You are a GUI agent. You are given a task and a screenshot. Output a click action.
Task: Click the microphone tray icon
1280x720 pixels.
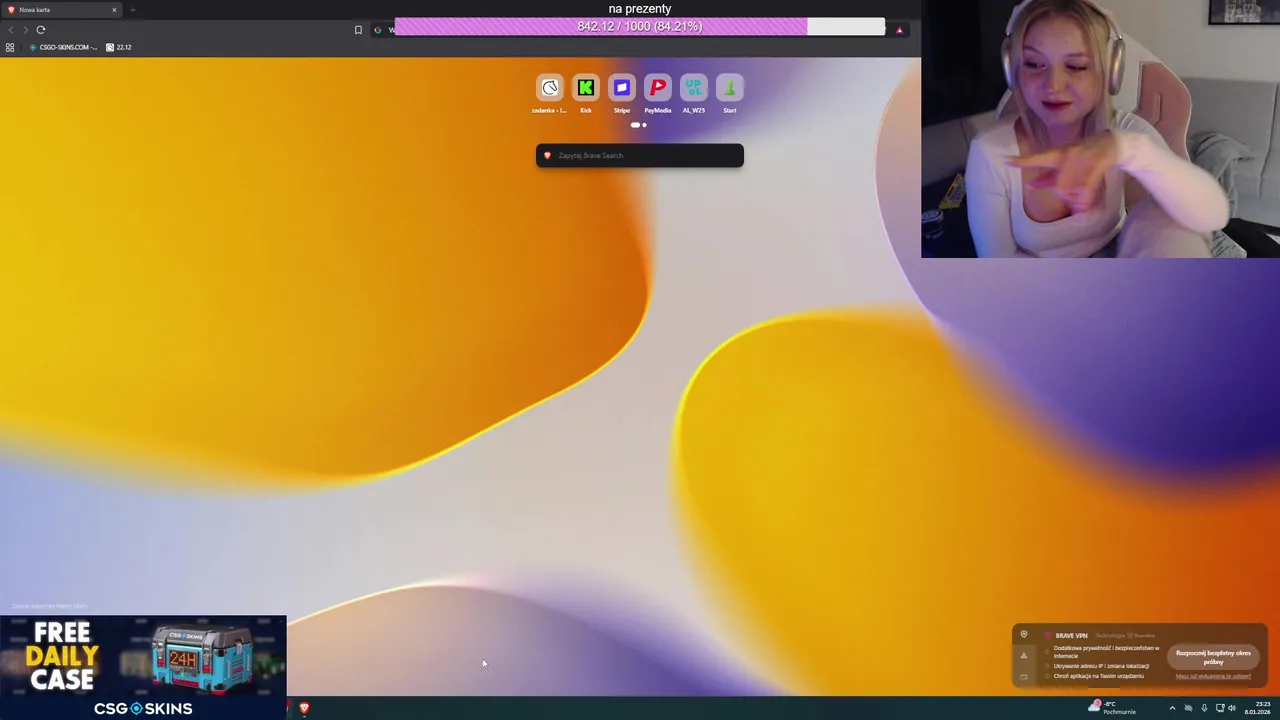tap(1204, 708)
